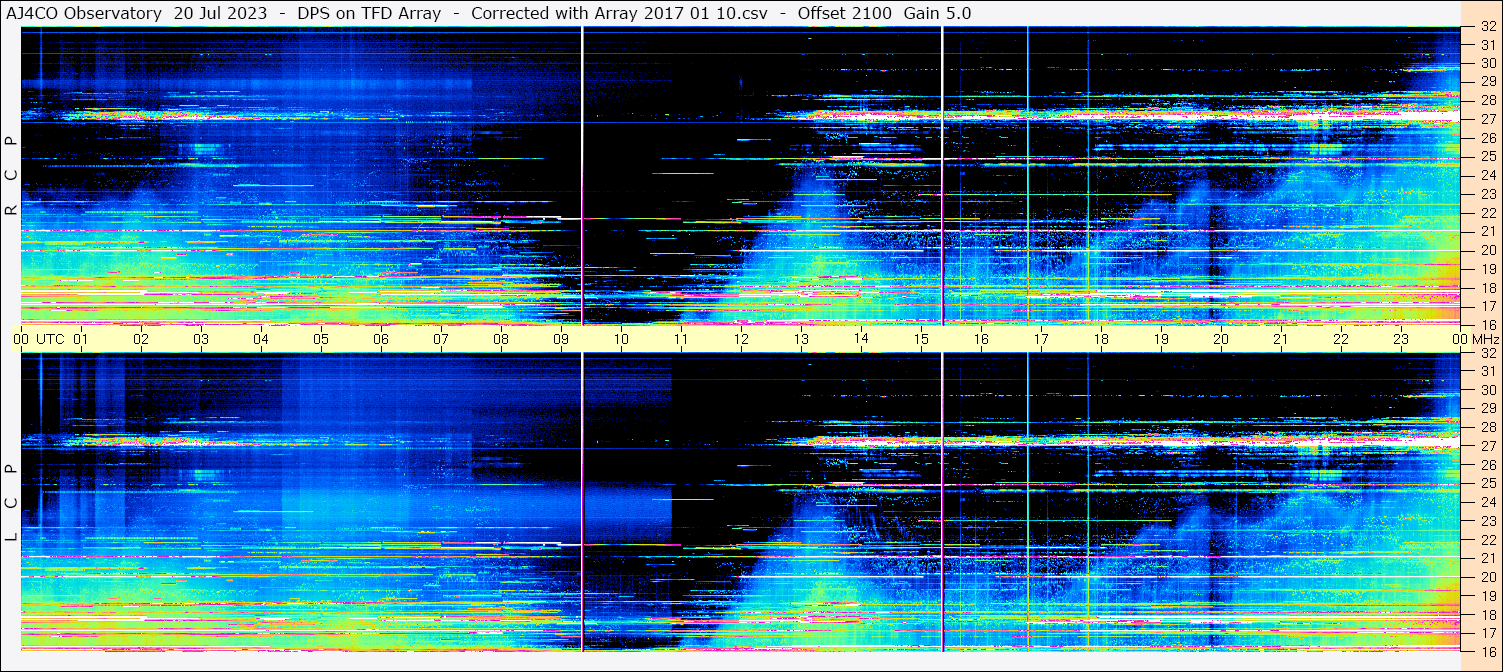This screenshot has width=1503, height=672.
Task: Click the 14 hour label on the time axis
Action: click(x=862, y=338)
